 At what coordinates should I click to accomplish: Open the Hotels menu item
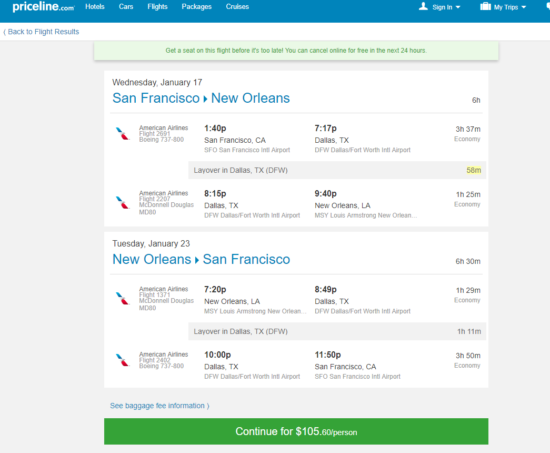[95, 7]
